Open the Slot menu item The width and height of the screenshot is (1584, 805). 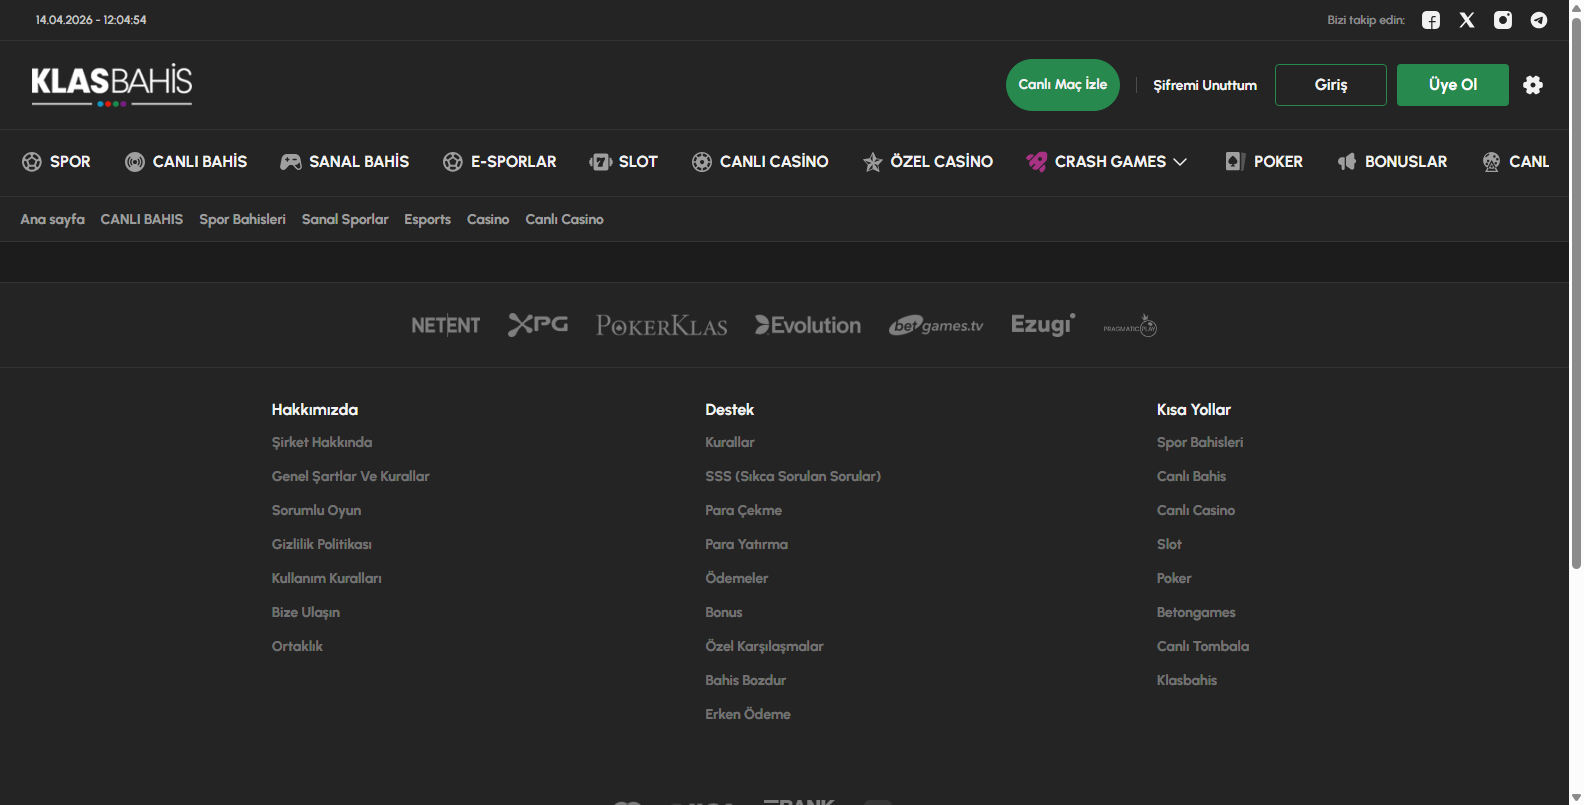pos(624,162)
